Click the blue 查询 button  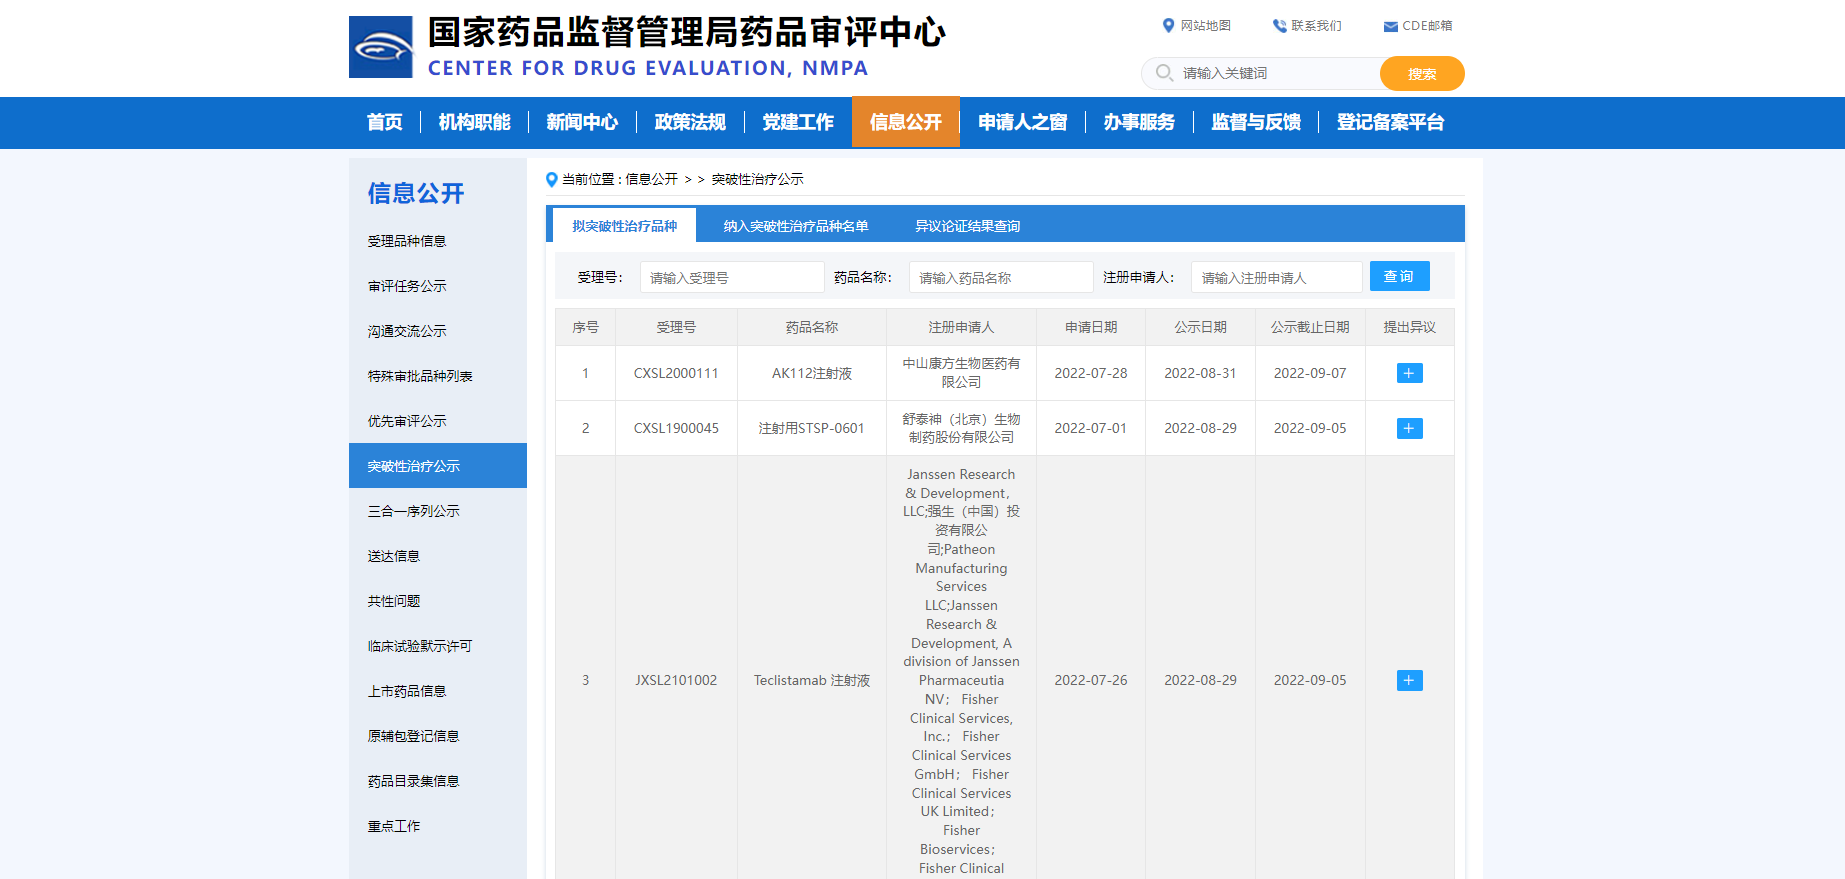[x=1399, y=276]
